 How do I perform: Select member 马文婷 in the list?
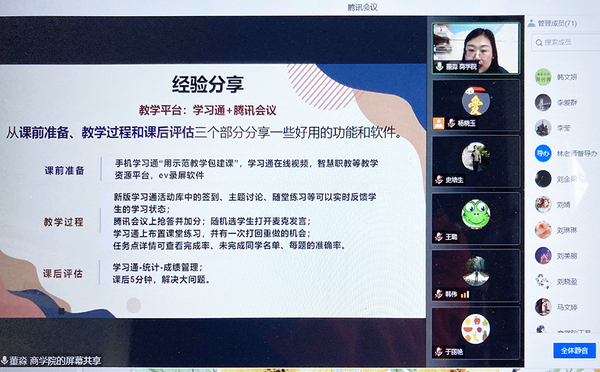[566, 307]
